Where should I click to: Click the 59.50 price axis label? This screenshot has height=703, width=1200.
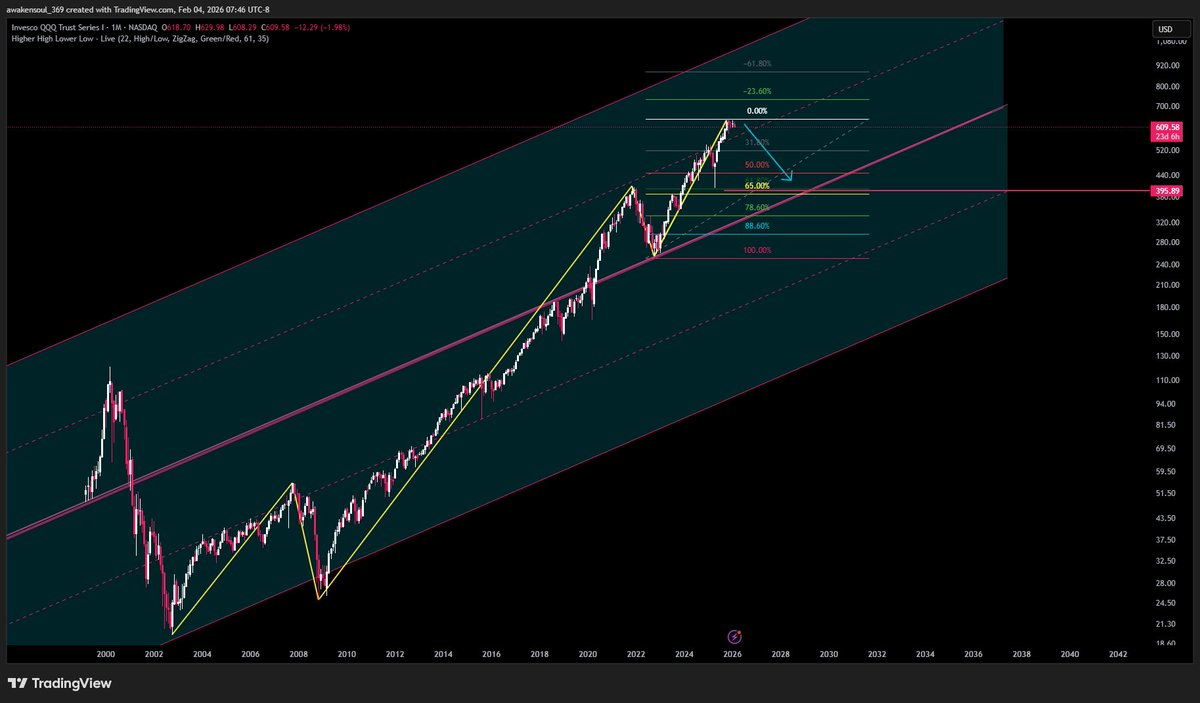click(x=1168, y=472)
